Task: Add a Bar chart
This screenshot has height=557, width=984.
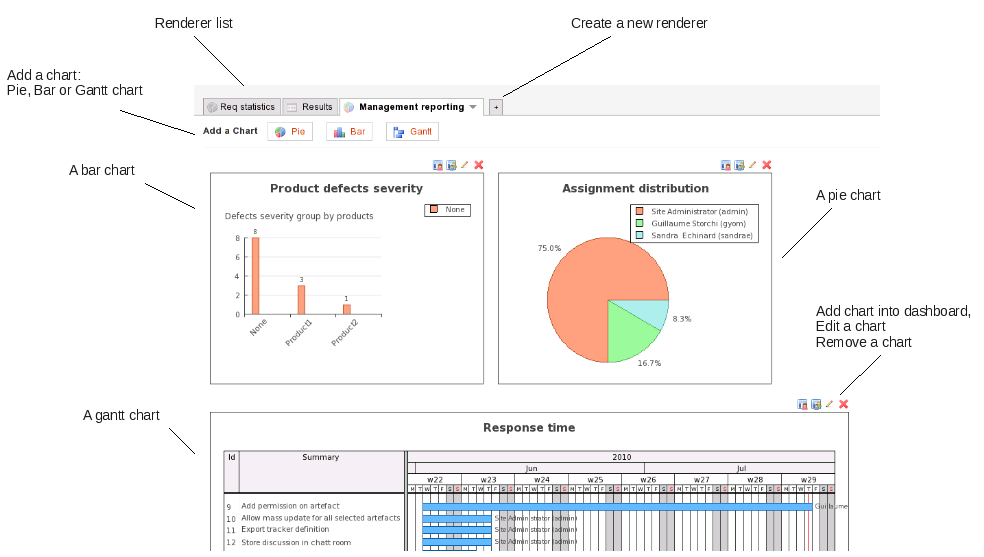Action: [x=350, y=132]
